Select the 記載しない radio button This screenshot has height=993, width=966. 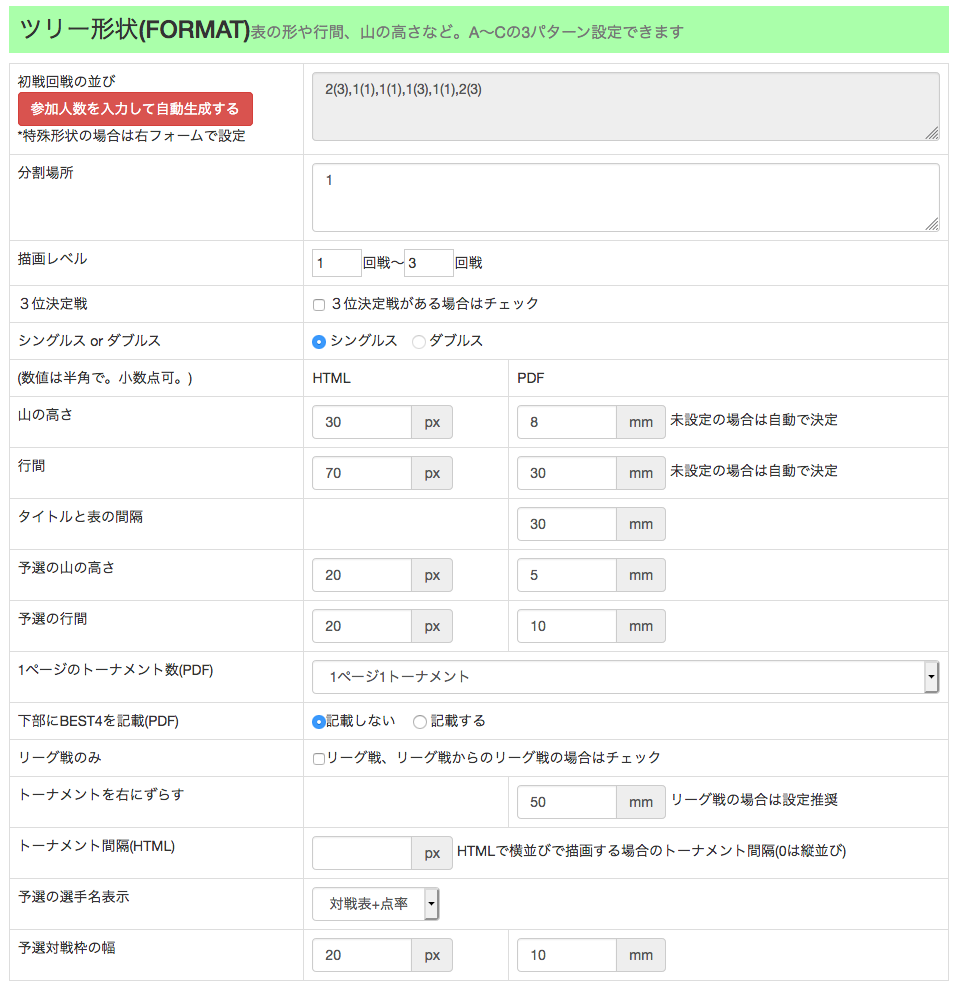(x=319, y=722)
